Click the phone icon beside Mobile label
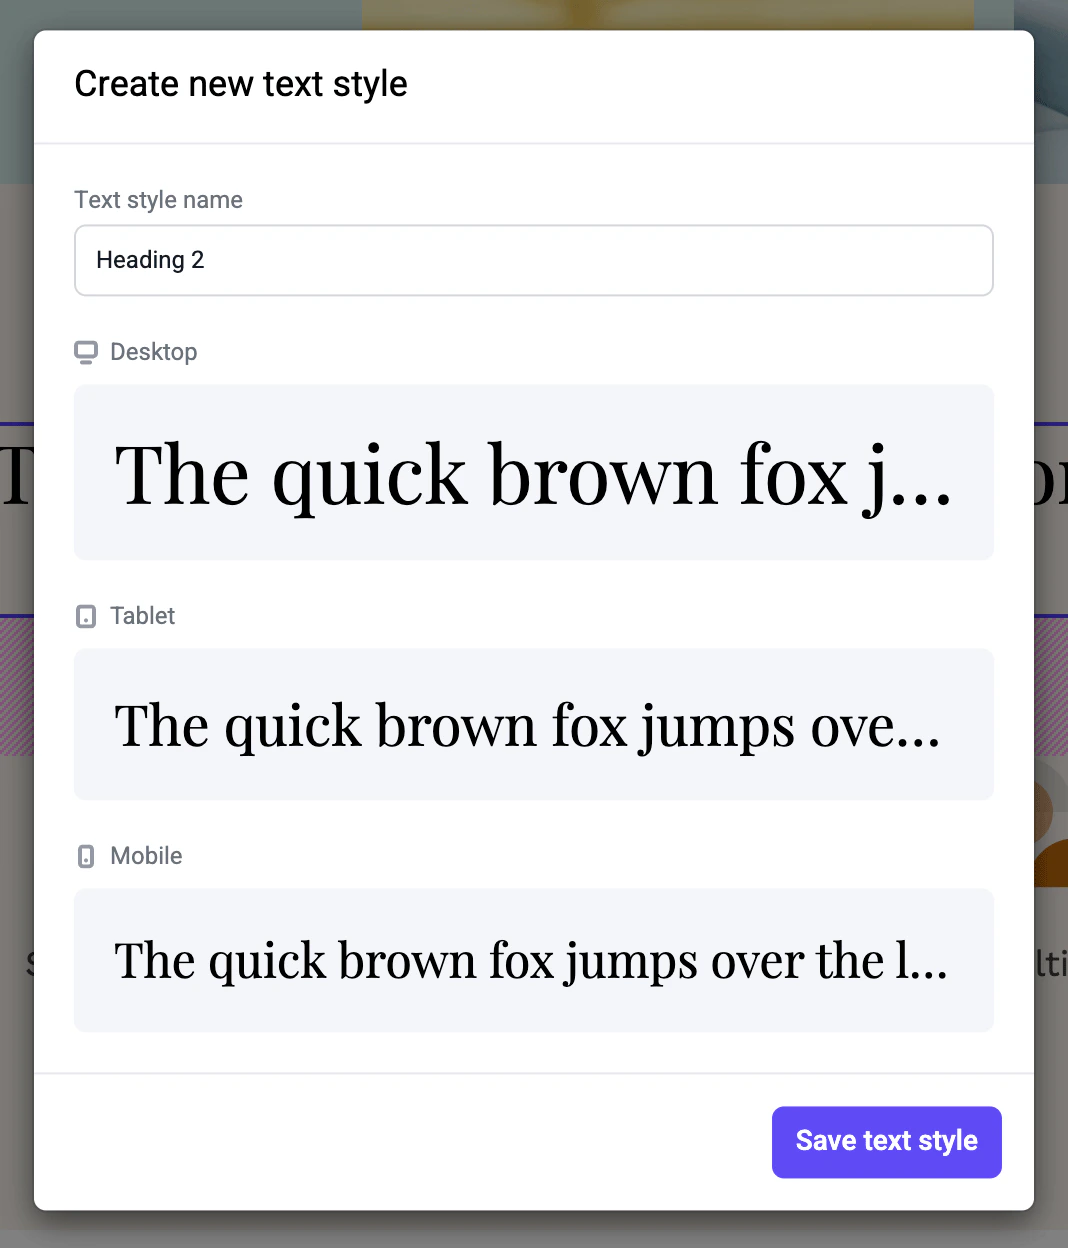Screen dimensions: 1068x1248 click(x=86, y=855)
